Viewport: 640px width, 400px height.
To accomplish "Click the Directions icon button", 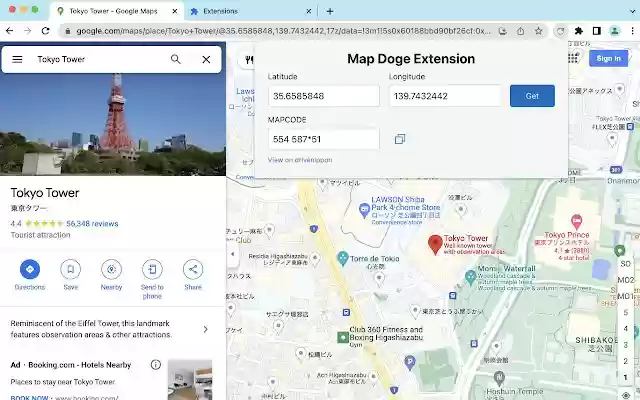I will (x=30, y=269).
